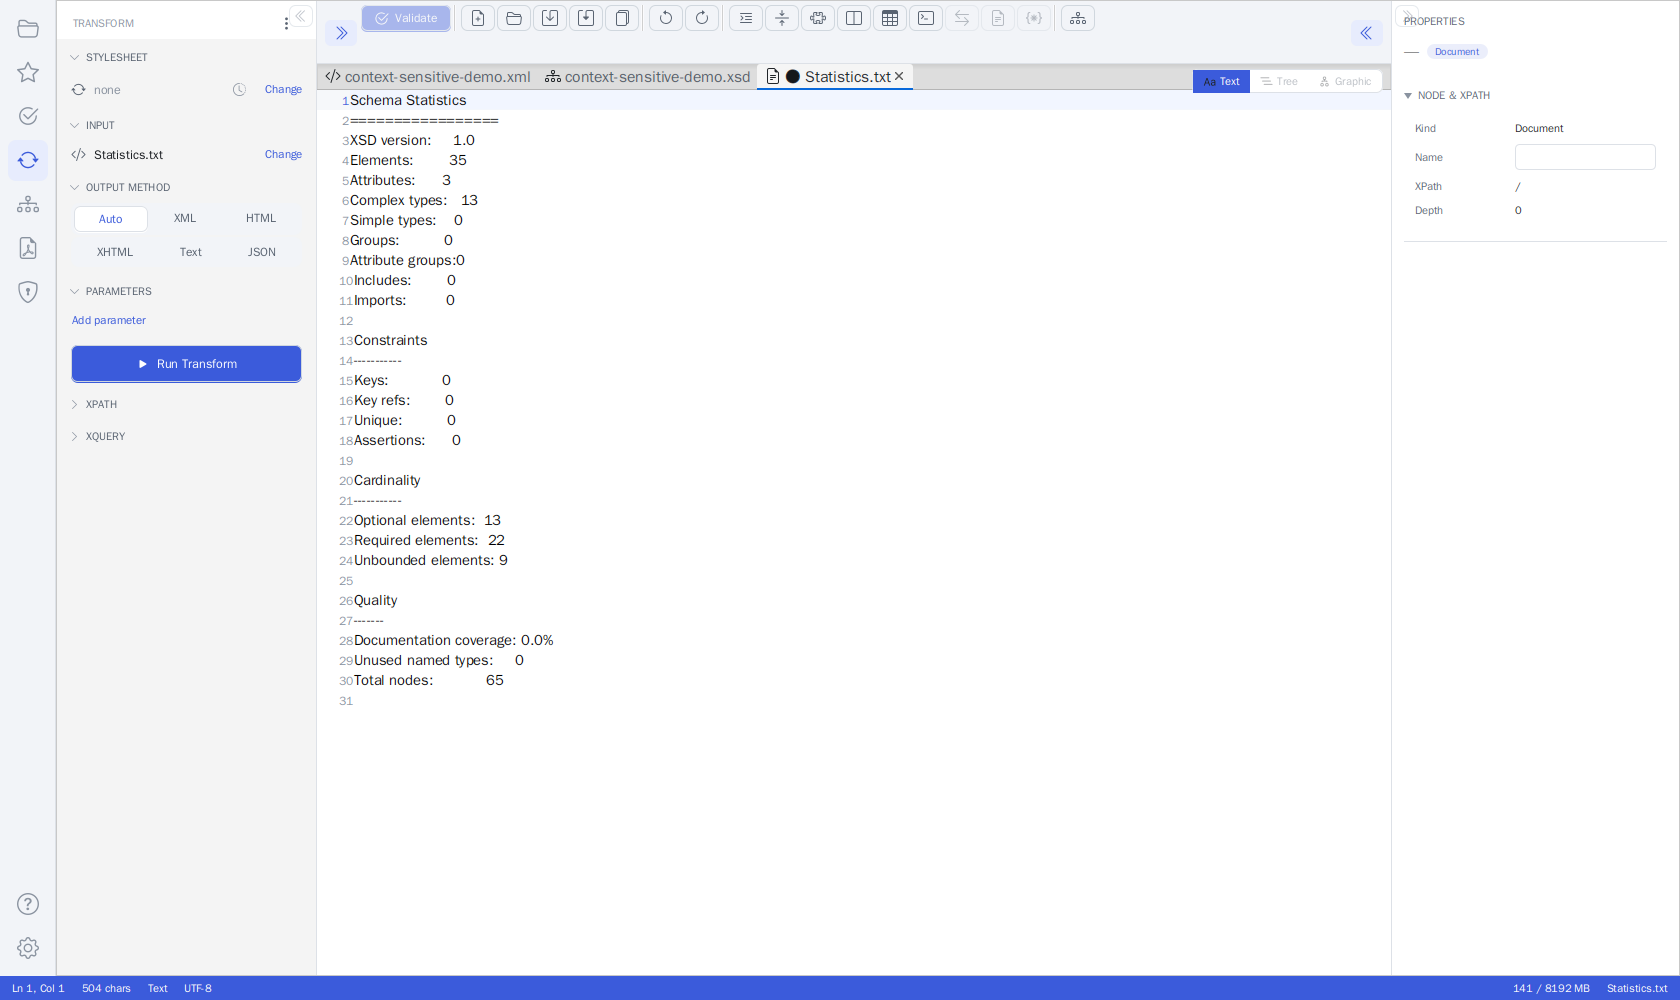Click the collapse/minify toolbar icon
This screenshot has height=1000, width=1680.
(x=782, y=18)
